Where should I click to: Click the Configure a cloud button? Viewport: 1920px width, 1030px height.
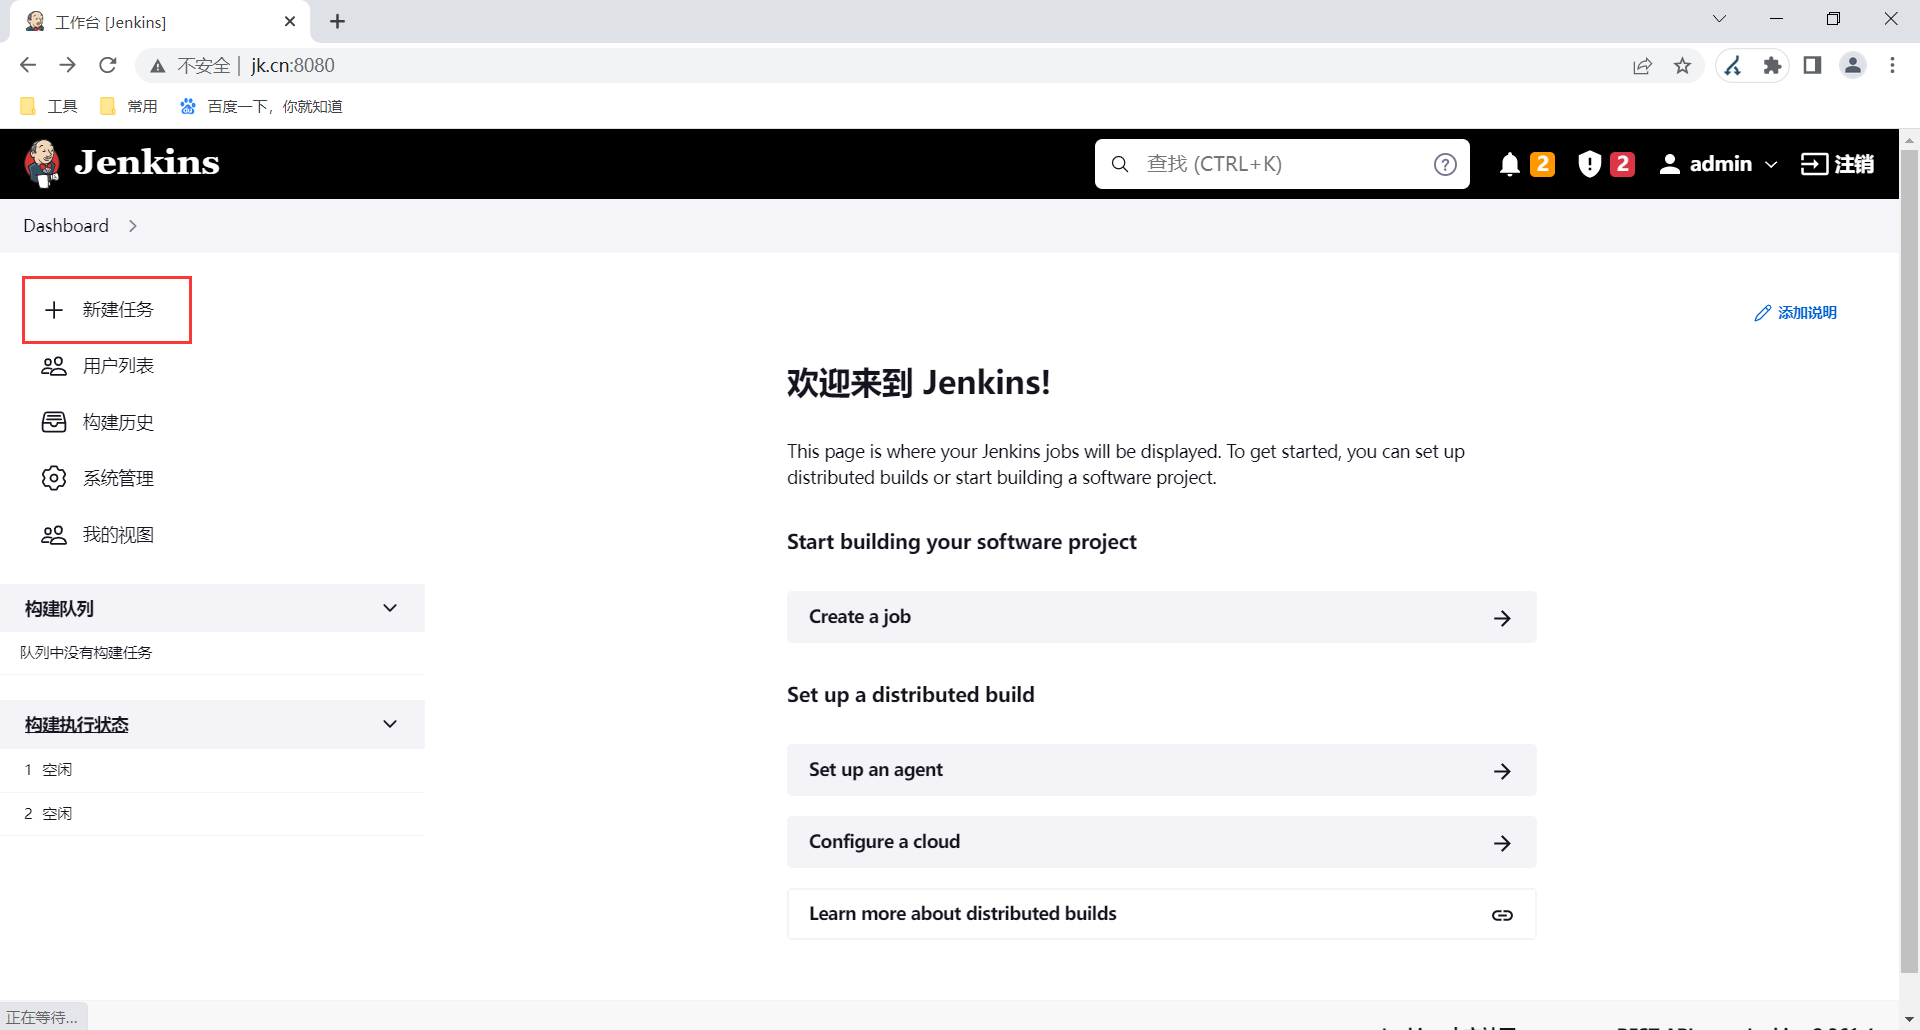[x=1161, y=842]
